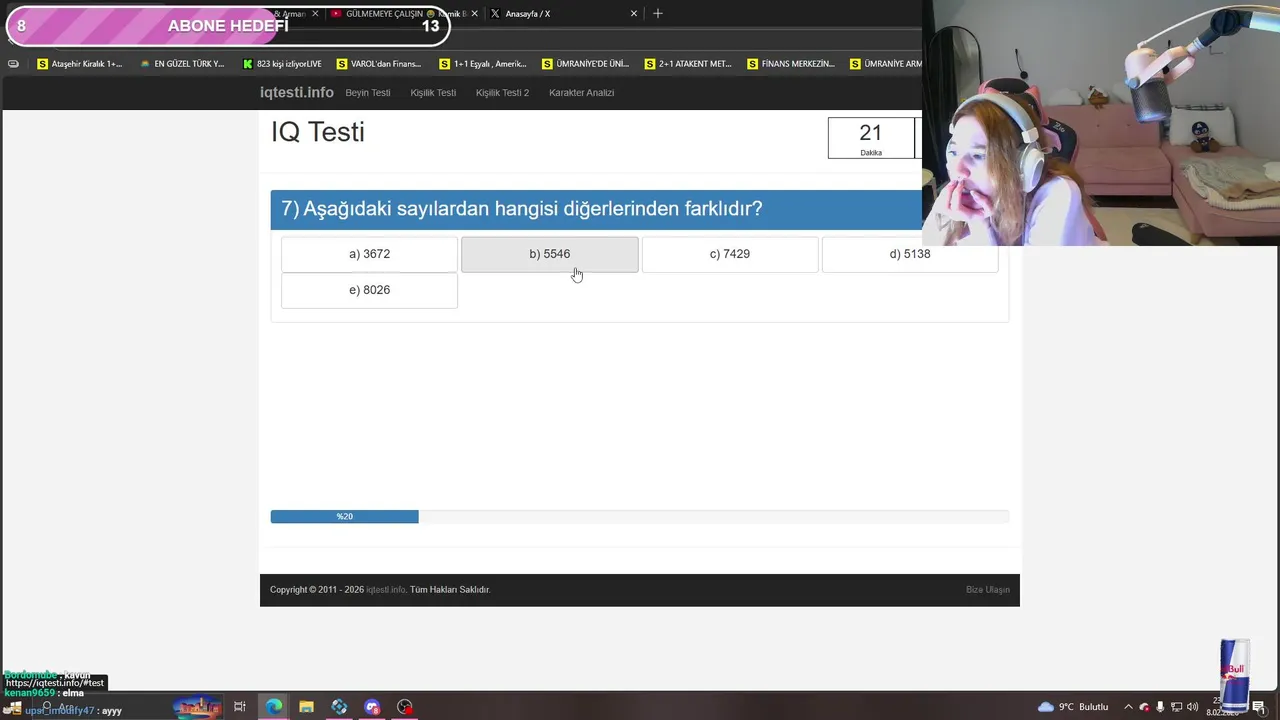
Task: Choose answer e) 8026
Action: [x=369, y=290]
